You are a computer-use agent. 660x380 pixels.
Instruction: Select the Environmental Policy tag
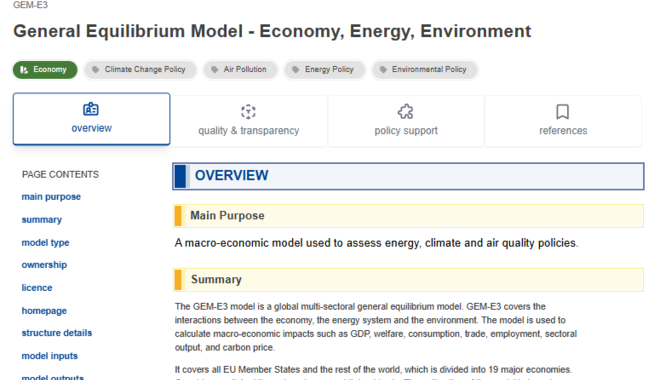click(425, 69)
